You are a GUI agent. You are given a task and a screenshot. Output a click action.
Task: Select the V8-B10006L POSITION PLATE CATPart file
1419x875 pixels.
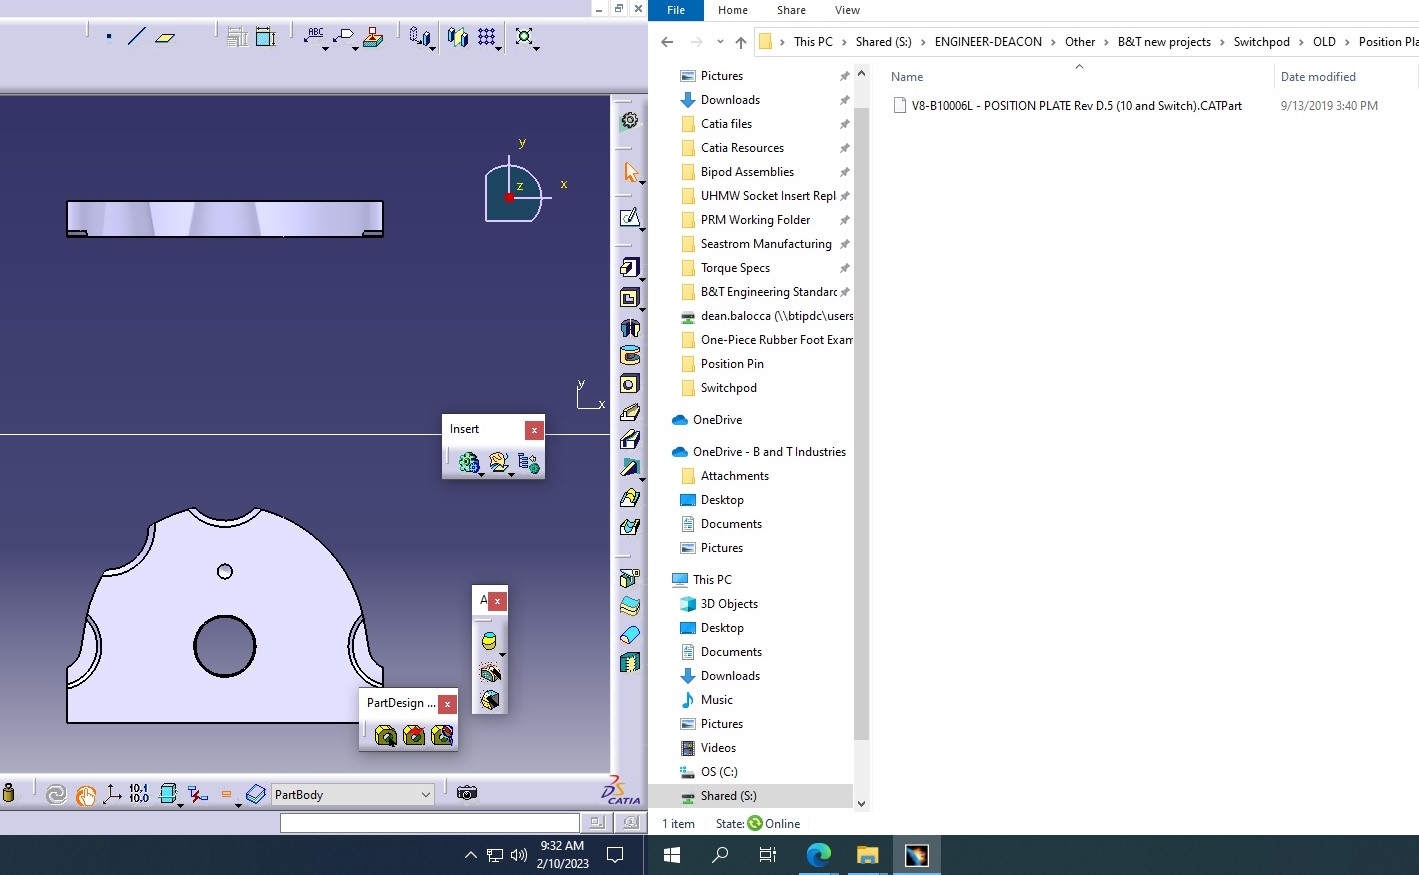click(x=1076, y=106)
